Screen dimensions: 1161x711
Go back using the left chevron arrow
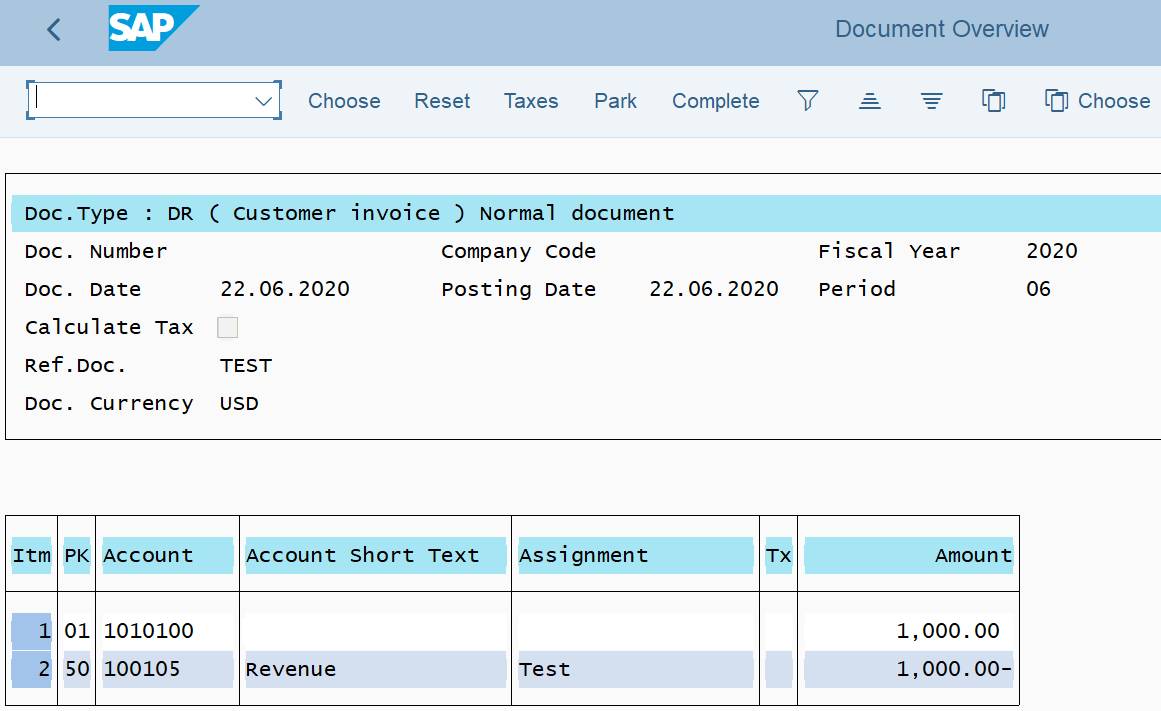[53, 30]
